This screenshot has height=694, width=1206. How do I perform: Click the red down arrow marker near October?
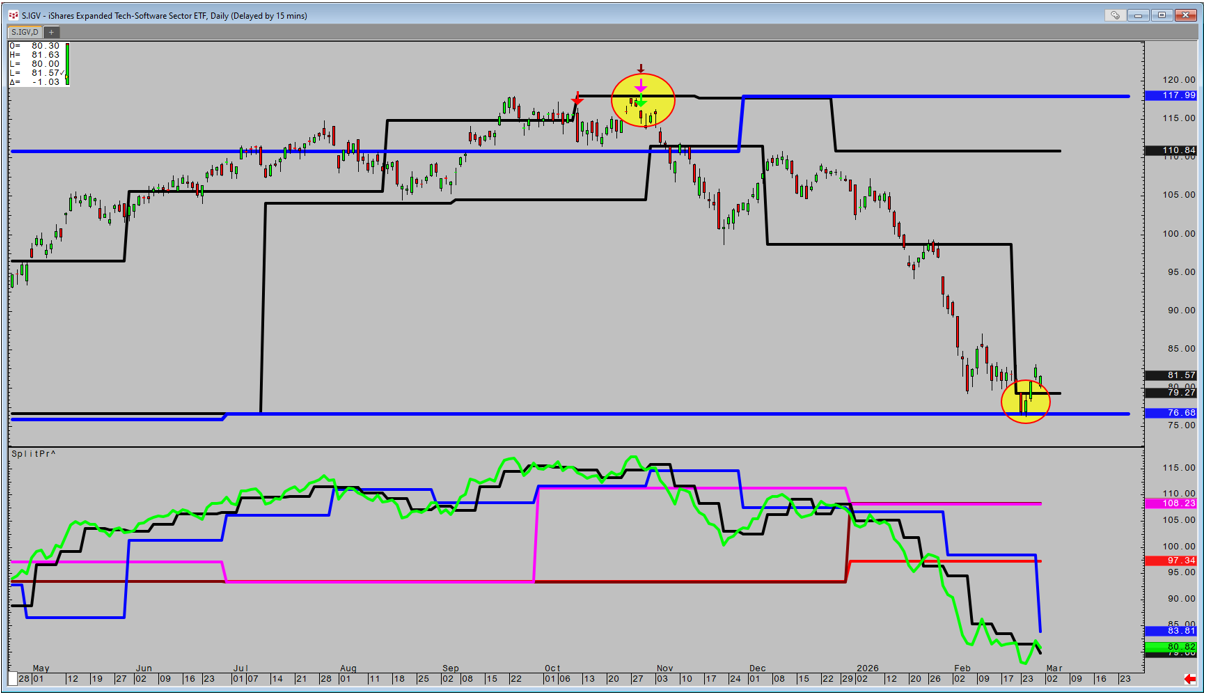tap(577, 100)
